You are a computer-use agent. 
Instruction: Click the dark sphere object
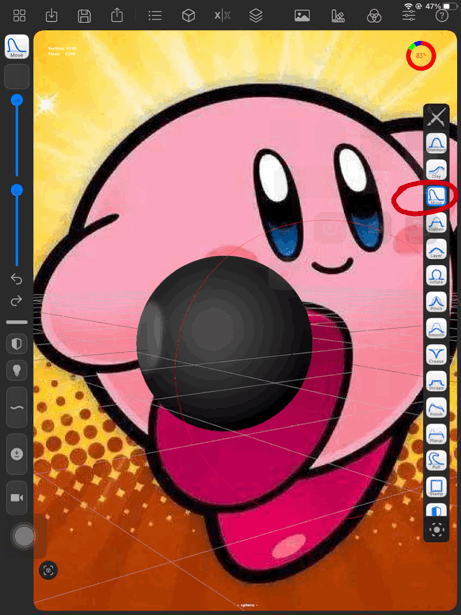point(224,344)
